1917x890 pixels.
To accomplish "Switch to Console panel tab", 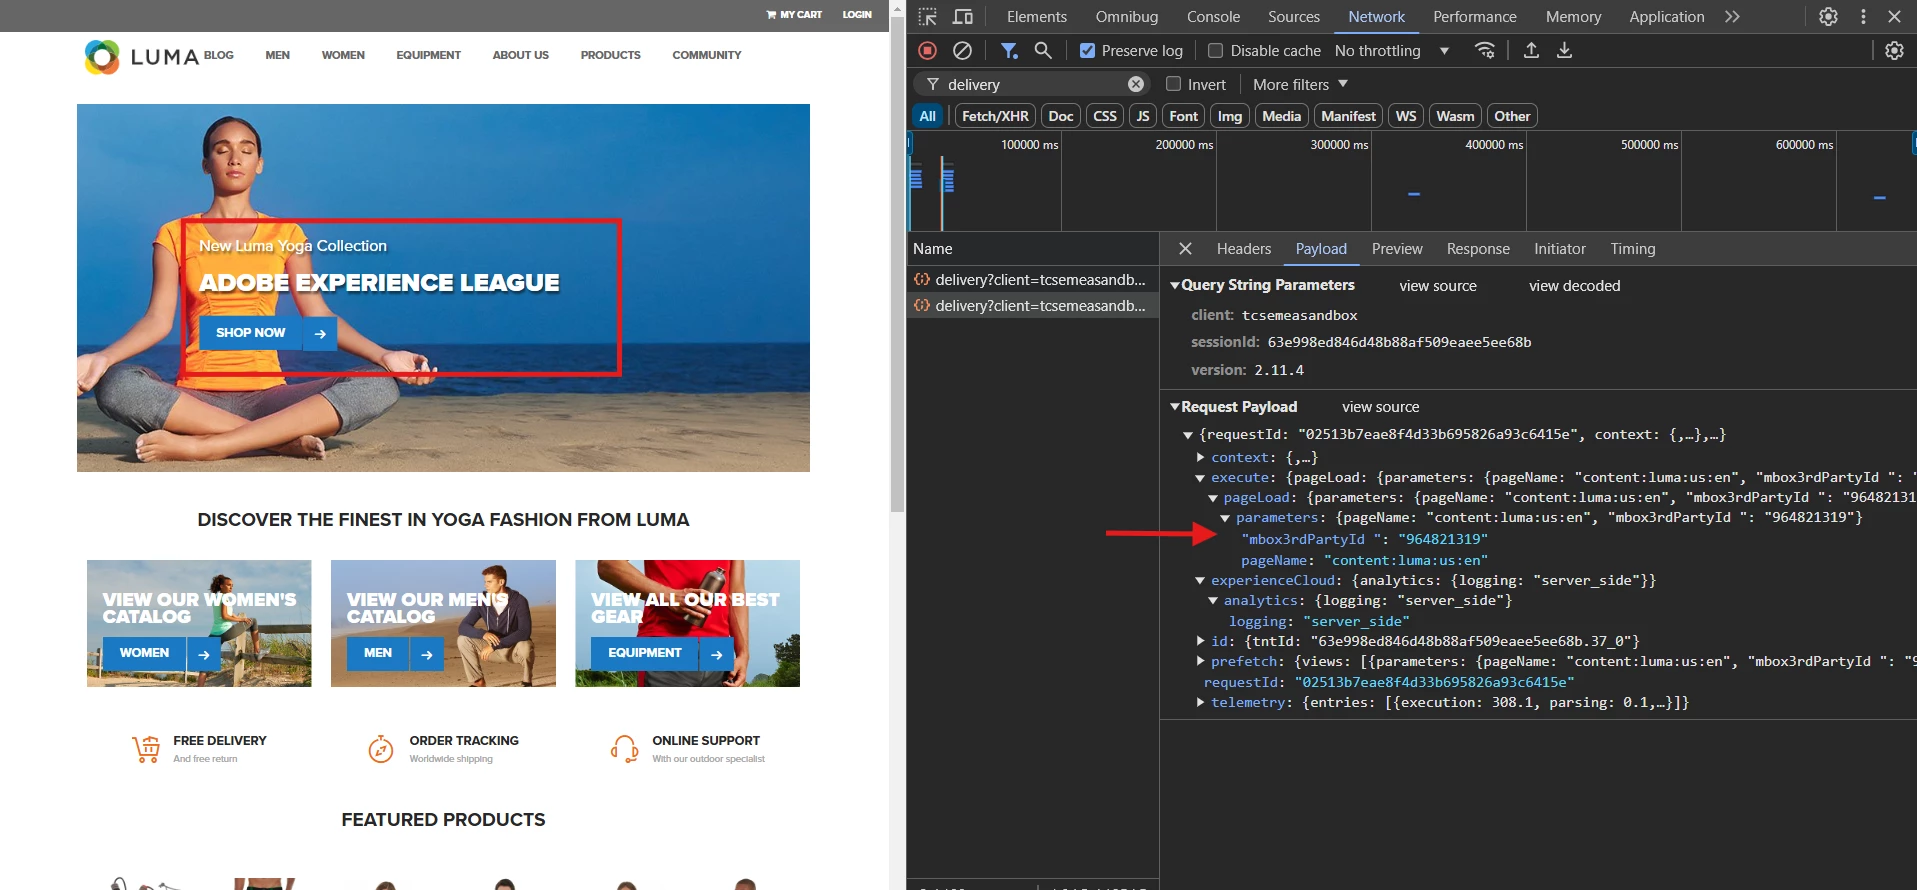I will (1213, 17).
